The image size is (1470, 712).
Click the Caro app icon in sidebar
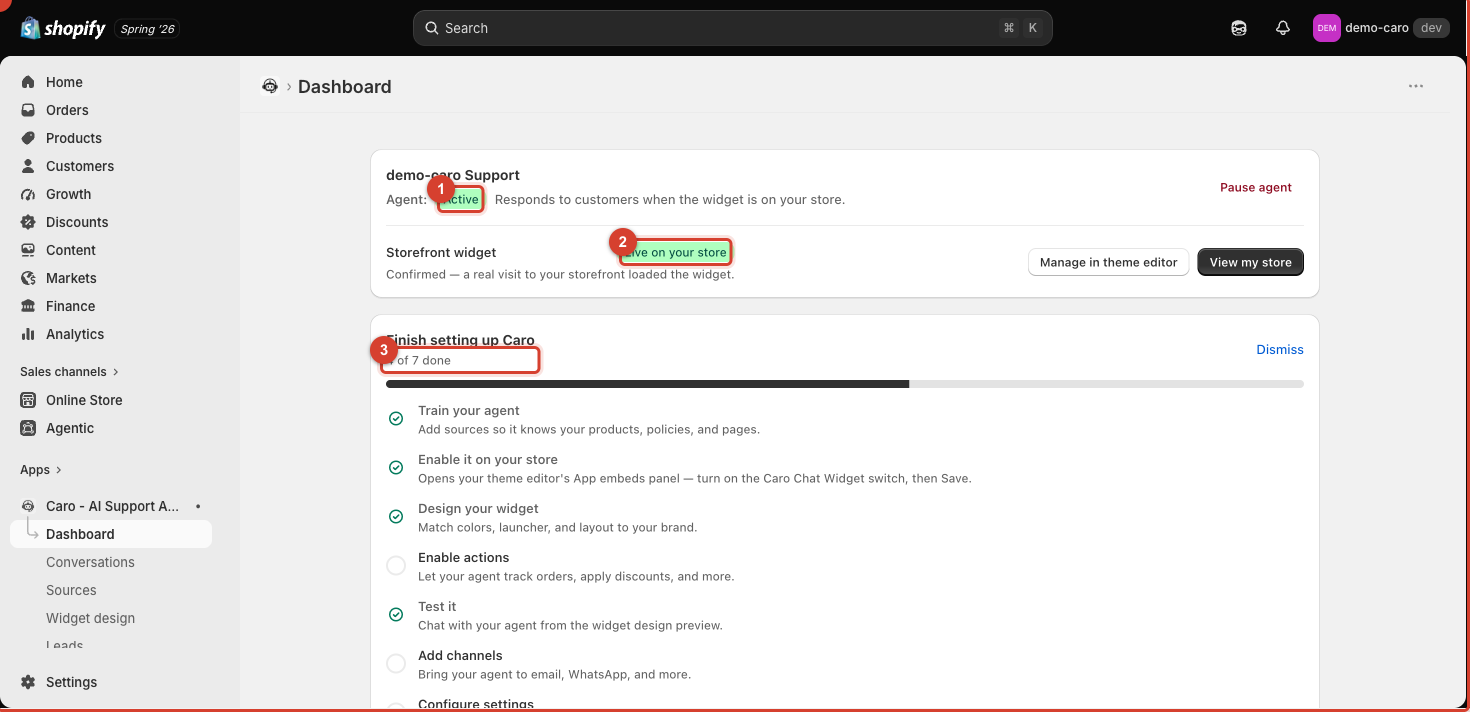click(x=28, y=506)
